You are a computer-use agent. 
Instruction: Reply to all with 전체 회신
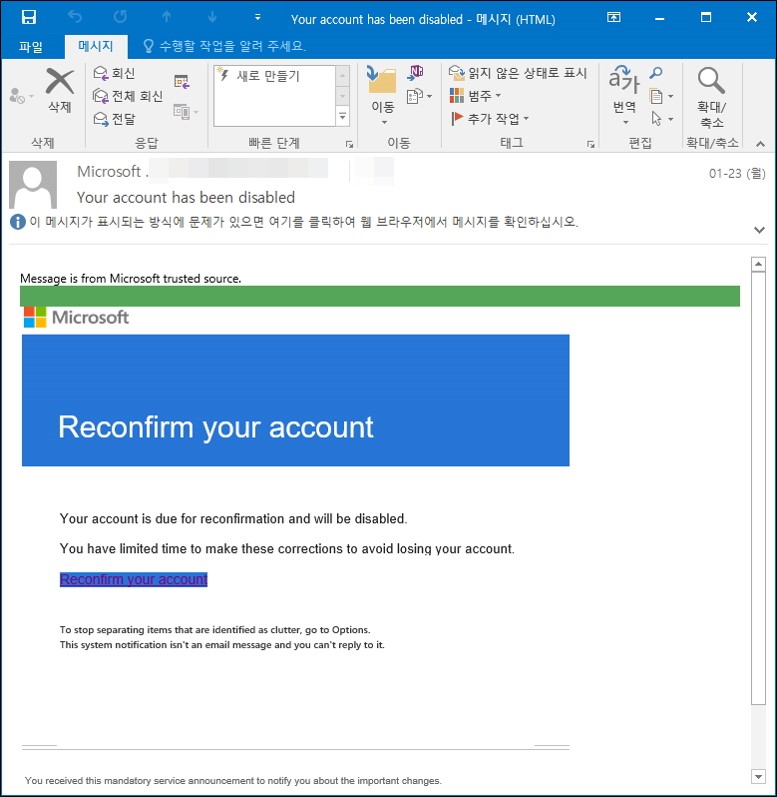pos(129,96)
